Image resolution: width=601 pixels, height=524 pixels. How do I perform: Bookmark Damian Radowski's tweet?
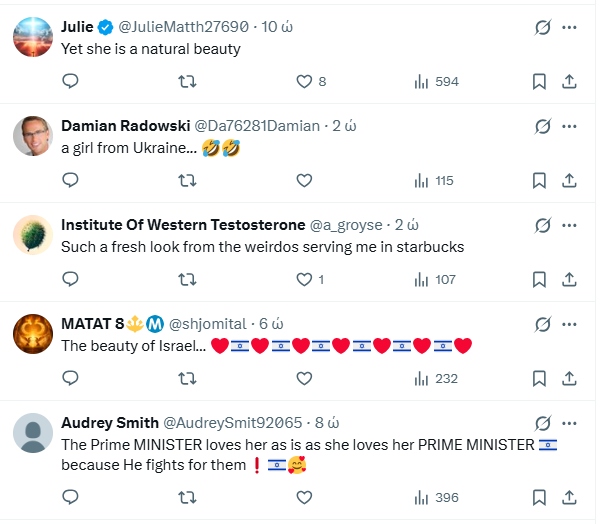coord(539,181)
